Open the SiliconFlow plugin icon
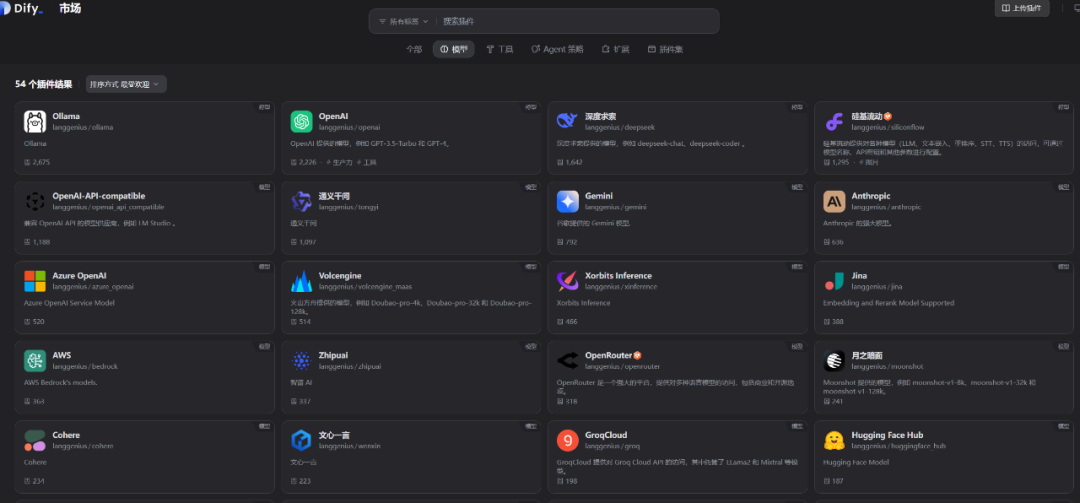Image resolution: width=1080 pixels, height=503 pixels. click(834, 121)
